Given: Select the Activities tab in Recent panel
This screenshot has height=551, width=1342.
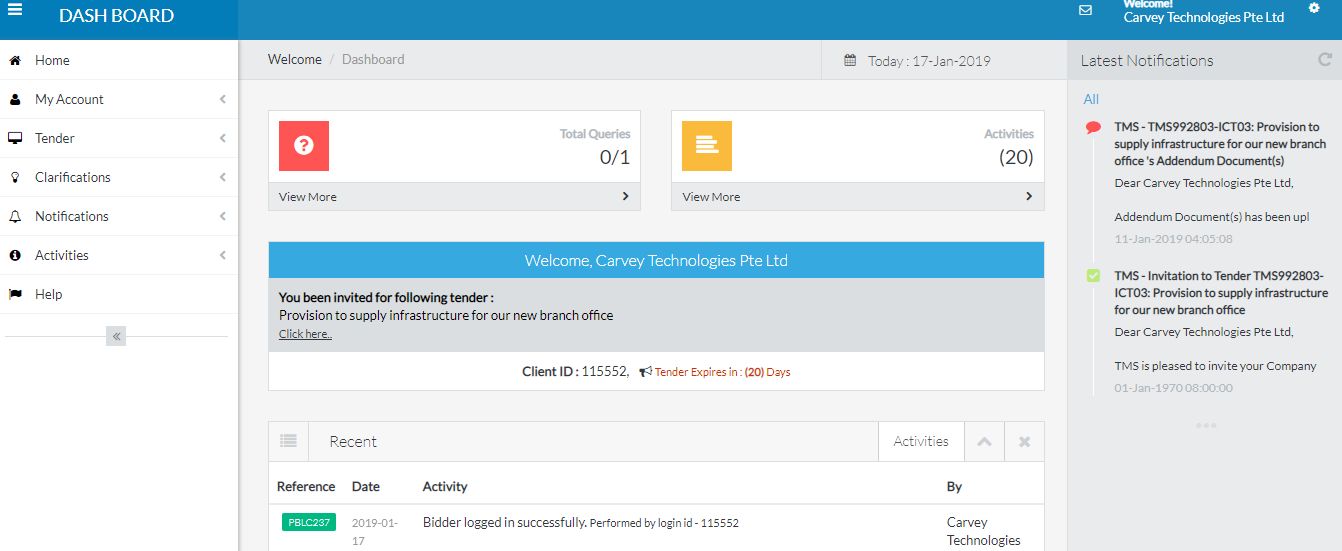Looking at the screenshot, I should click(921, 441).
